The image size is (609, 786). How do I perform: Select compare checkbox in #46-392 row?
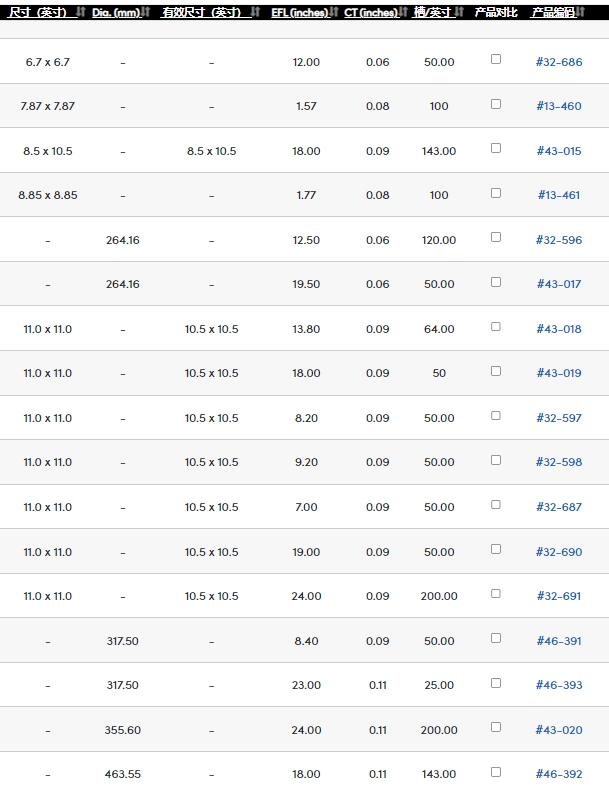click(496, 771)
